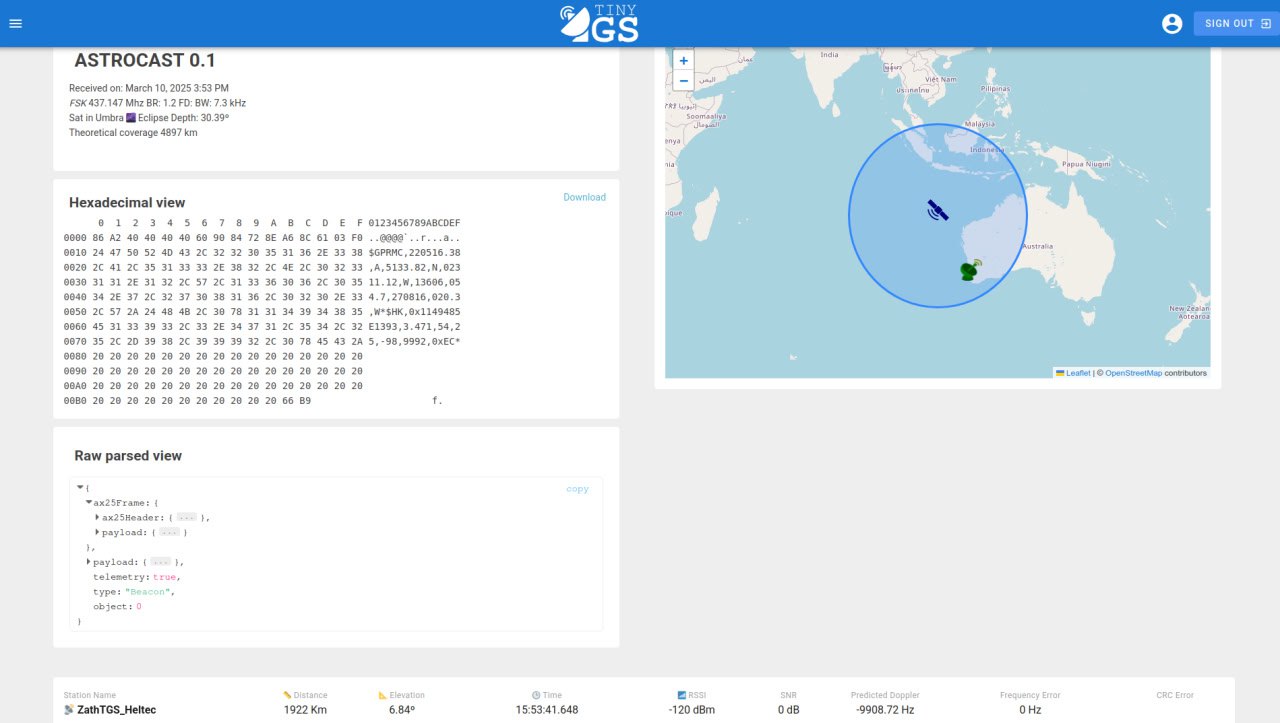Click the 15:53:41.648 time value

pyautogui.click(x=547, y=710)
